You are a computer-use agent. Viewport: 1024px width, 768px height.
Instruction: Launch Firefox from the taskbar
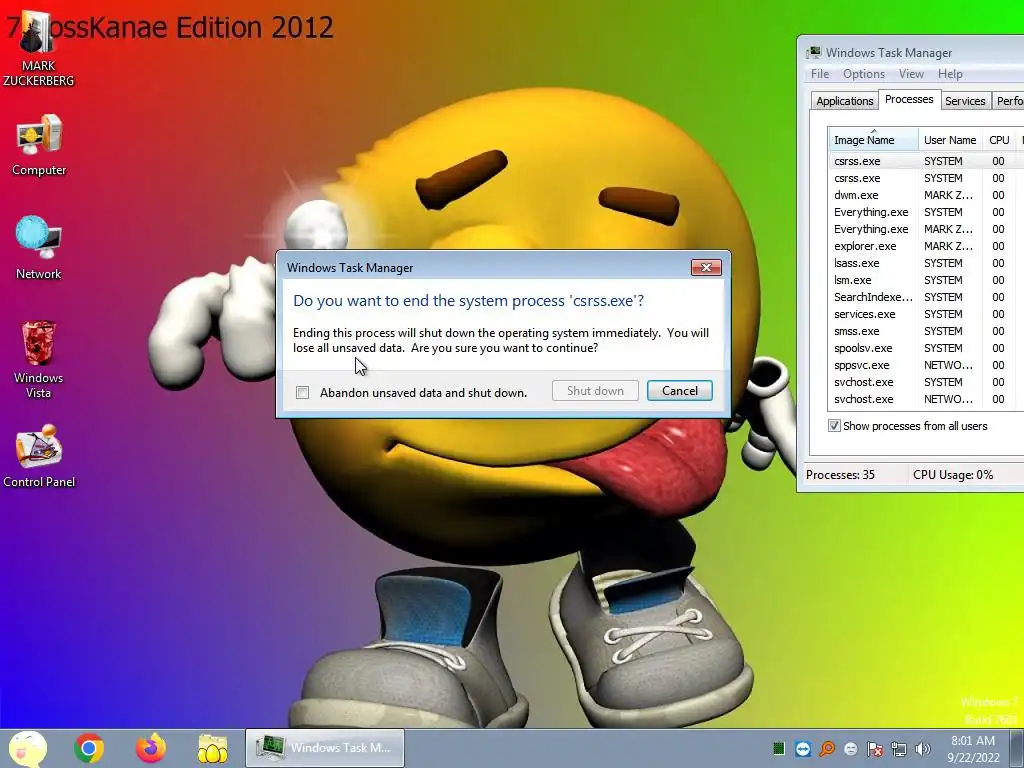tap(151, 748)
